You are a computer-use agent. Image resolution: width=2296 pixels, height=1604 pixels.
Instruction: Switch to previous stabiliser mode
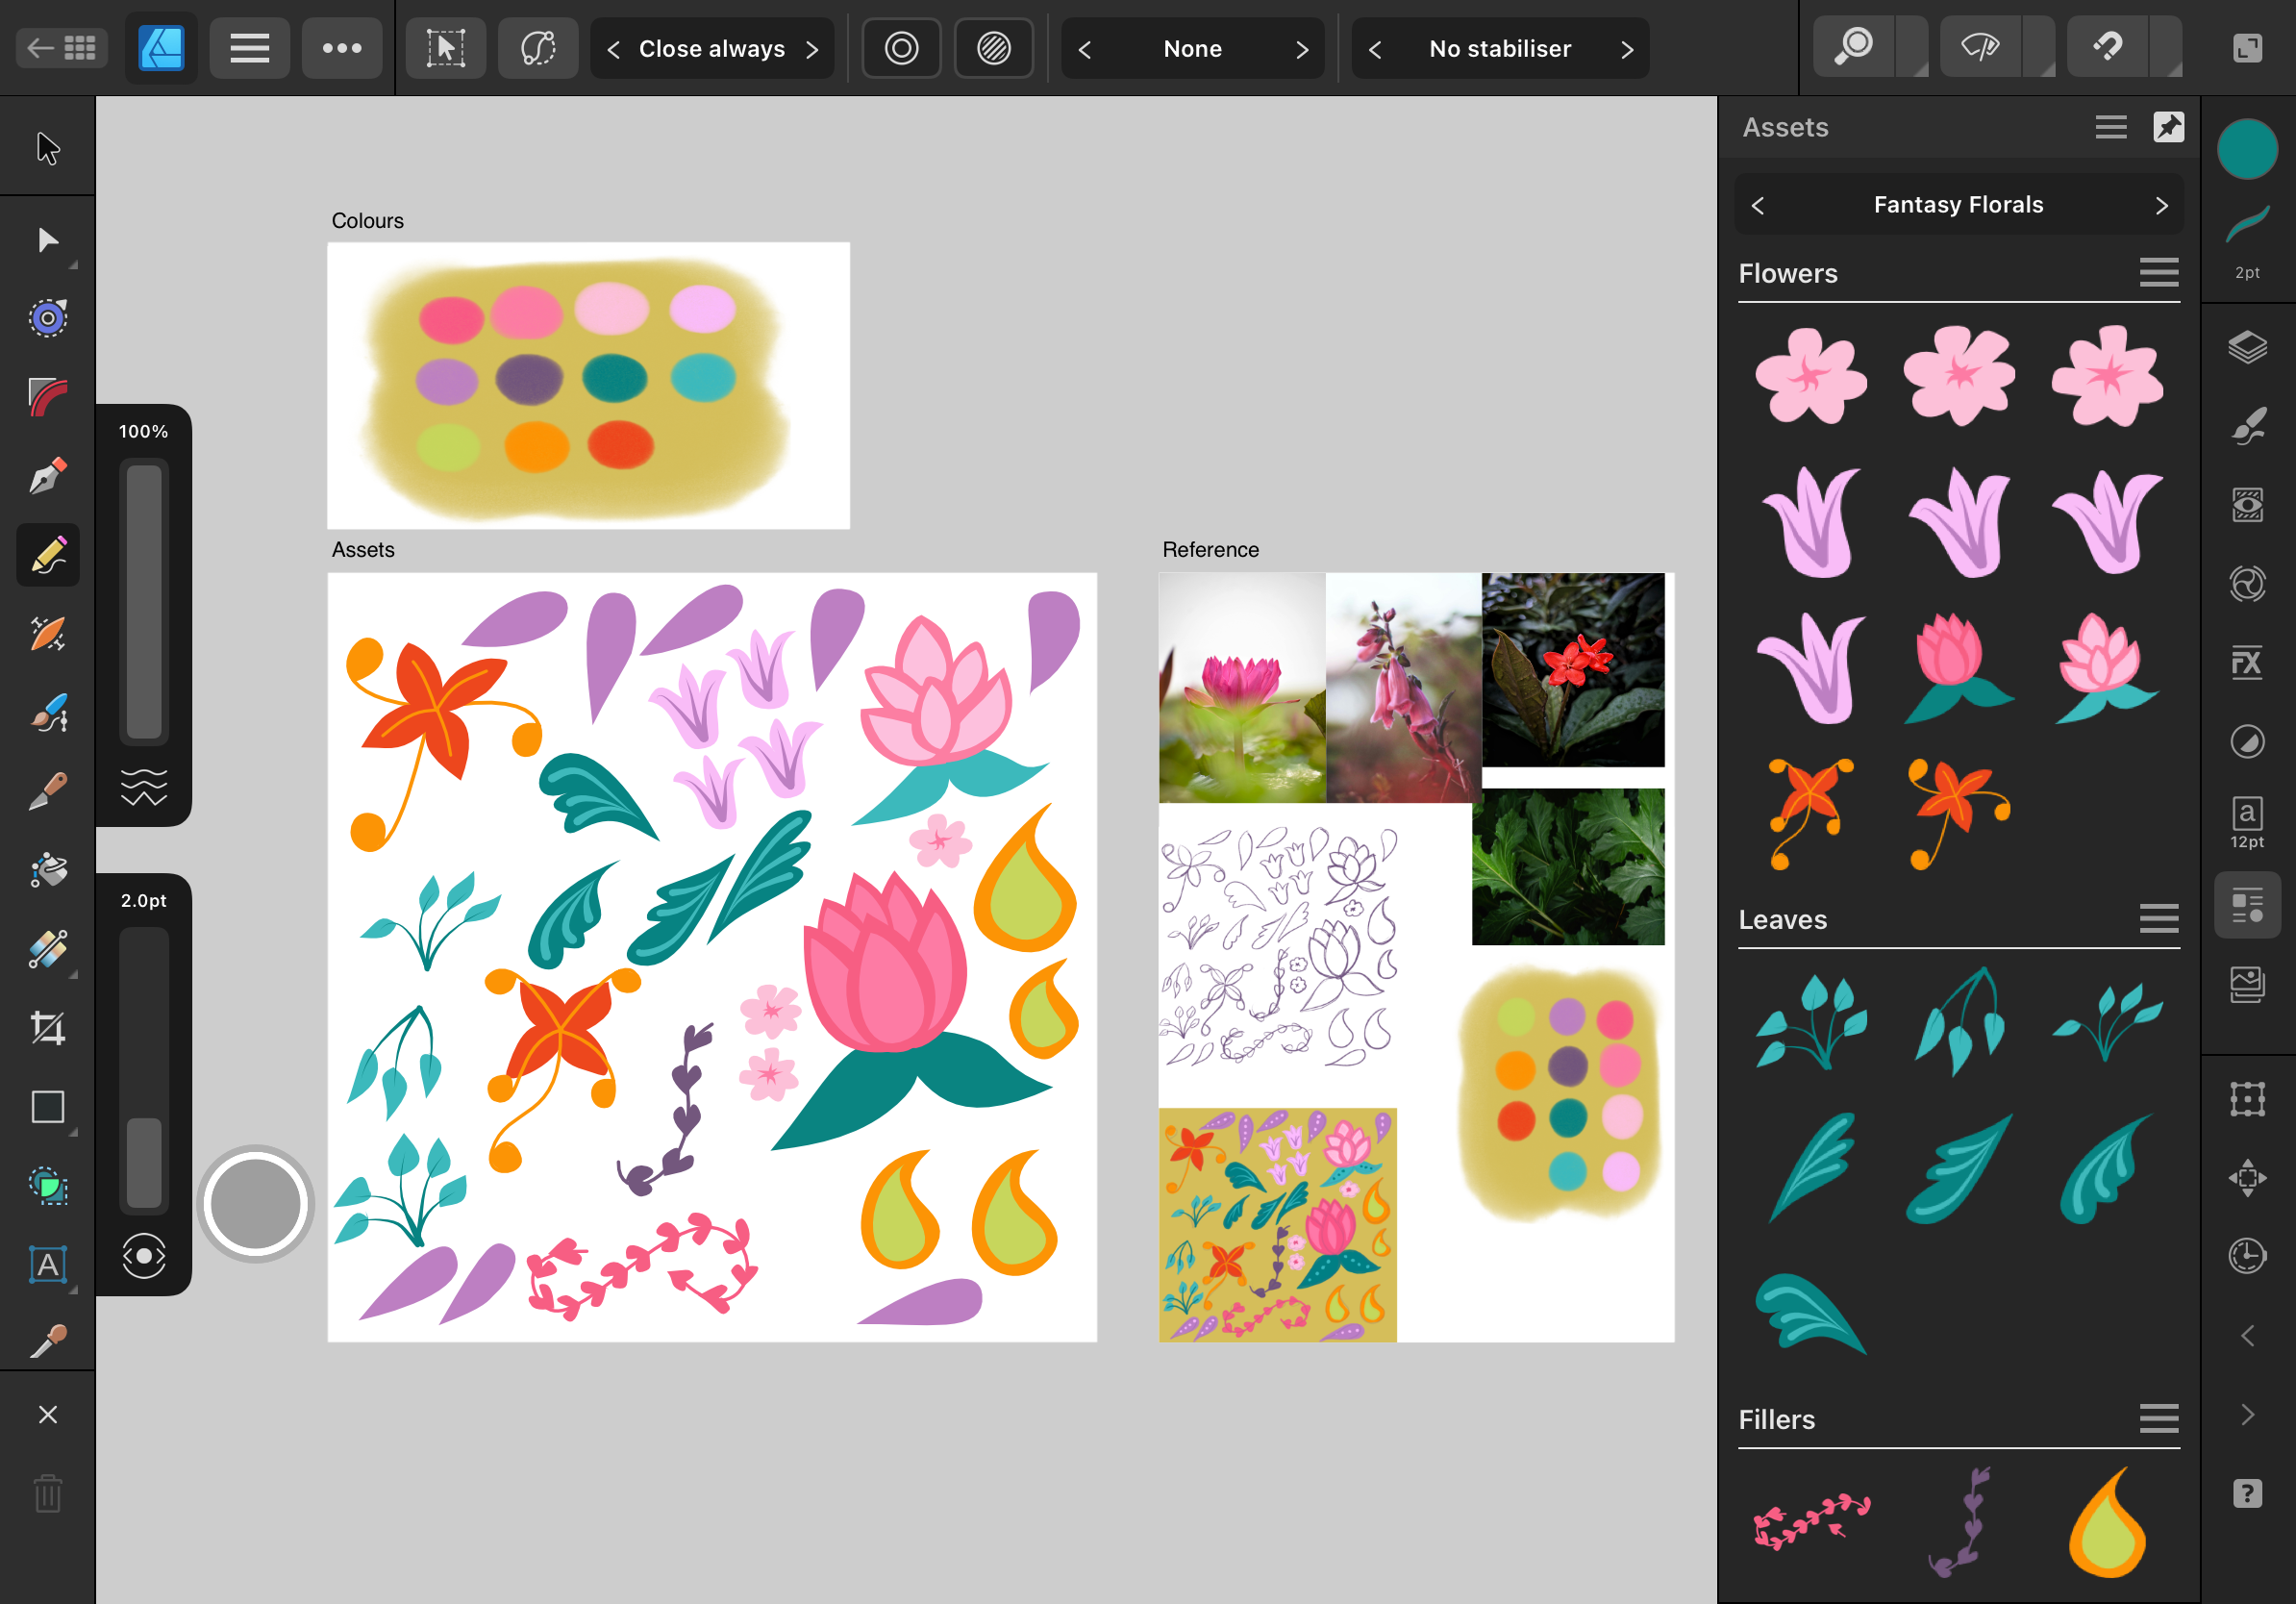pos(1375,49)
